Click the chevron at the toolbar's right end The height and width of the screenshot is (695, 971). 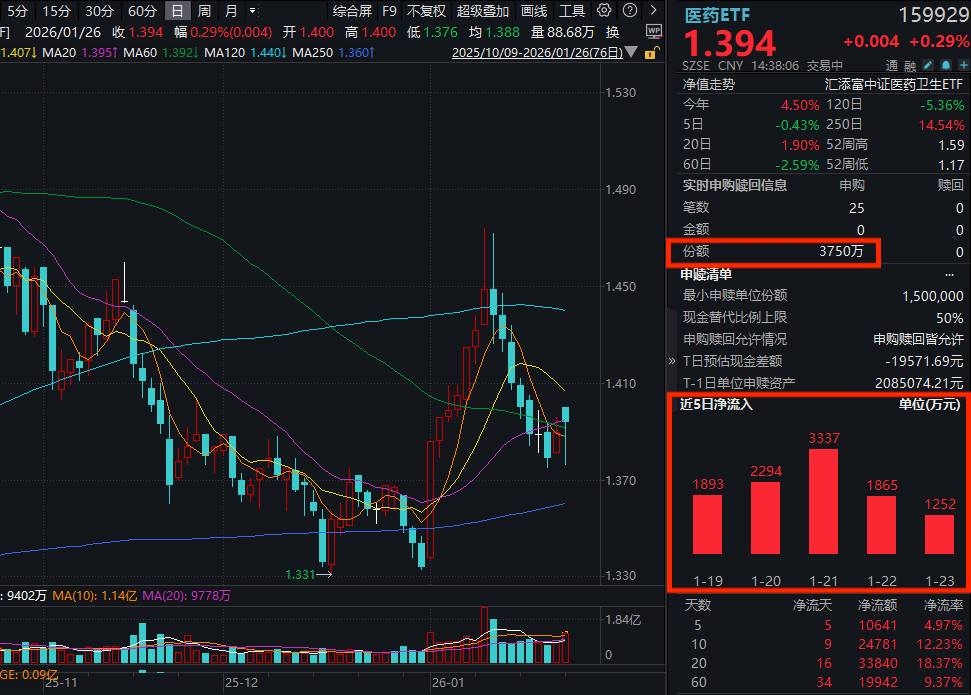click(x=653, y=10)
